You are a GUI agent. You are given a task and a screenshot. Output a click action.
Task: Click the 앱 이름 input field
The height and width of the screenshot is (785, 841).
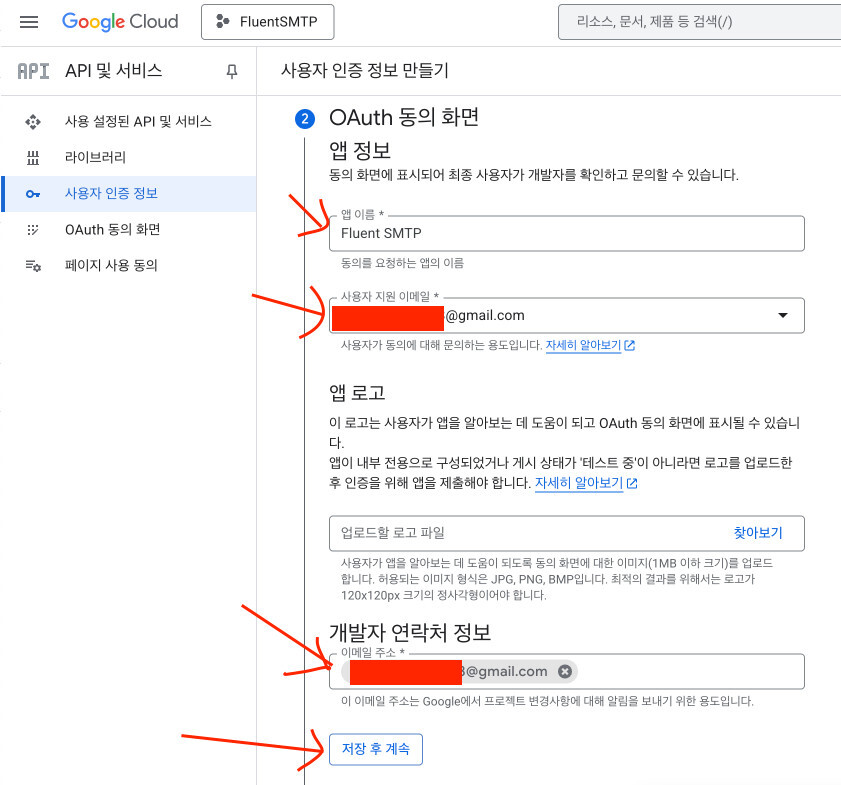point(566,233)
